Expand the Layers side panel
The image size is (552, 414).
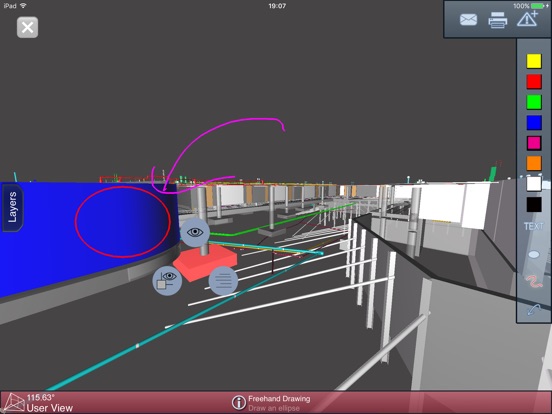click(x=13, y=207)
